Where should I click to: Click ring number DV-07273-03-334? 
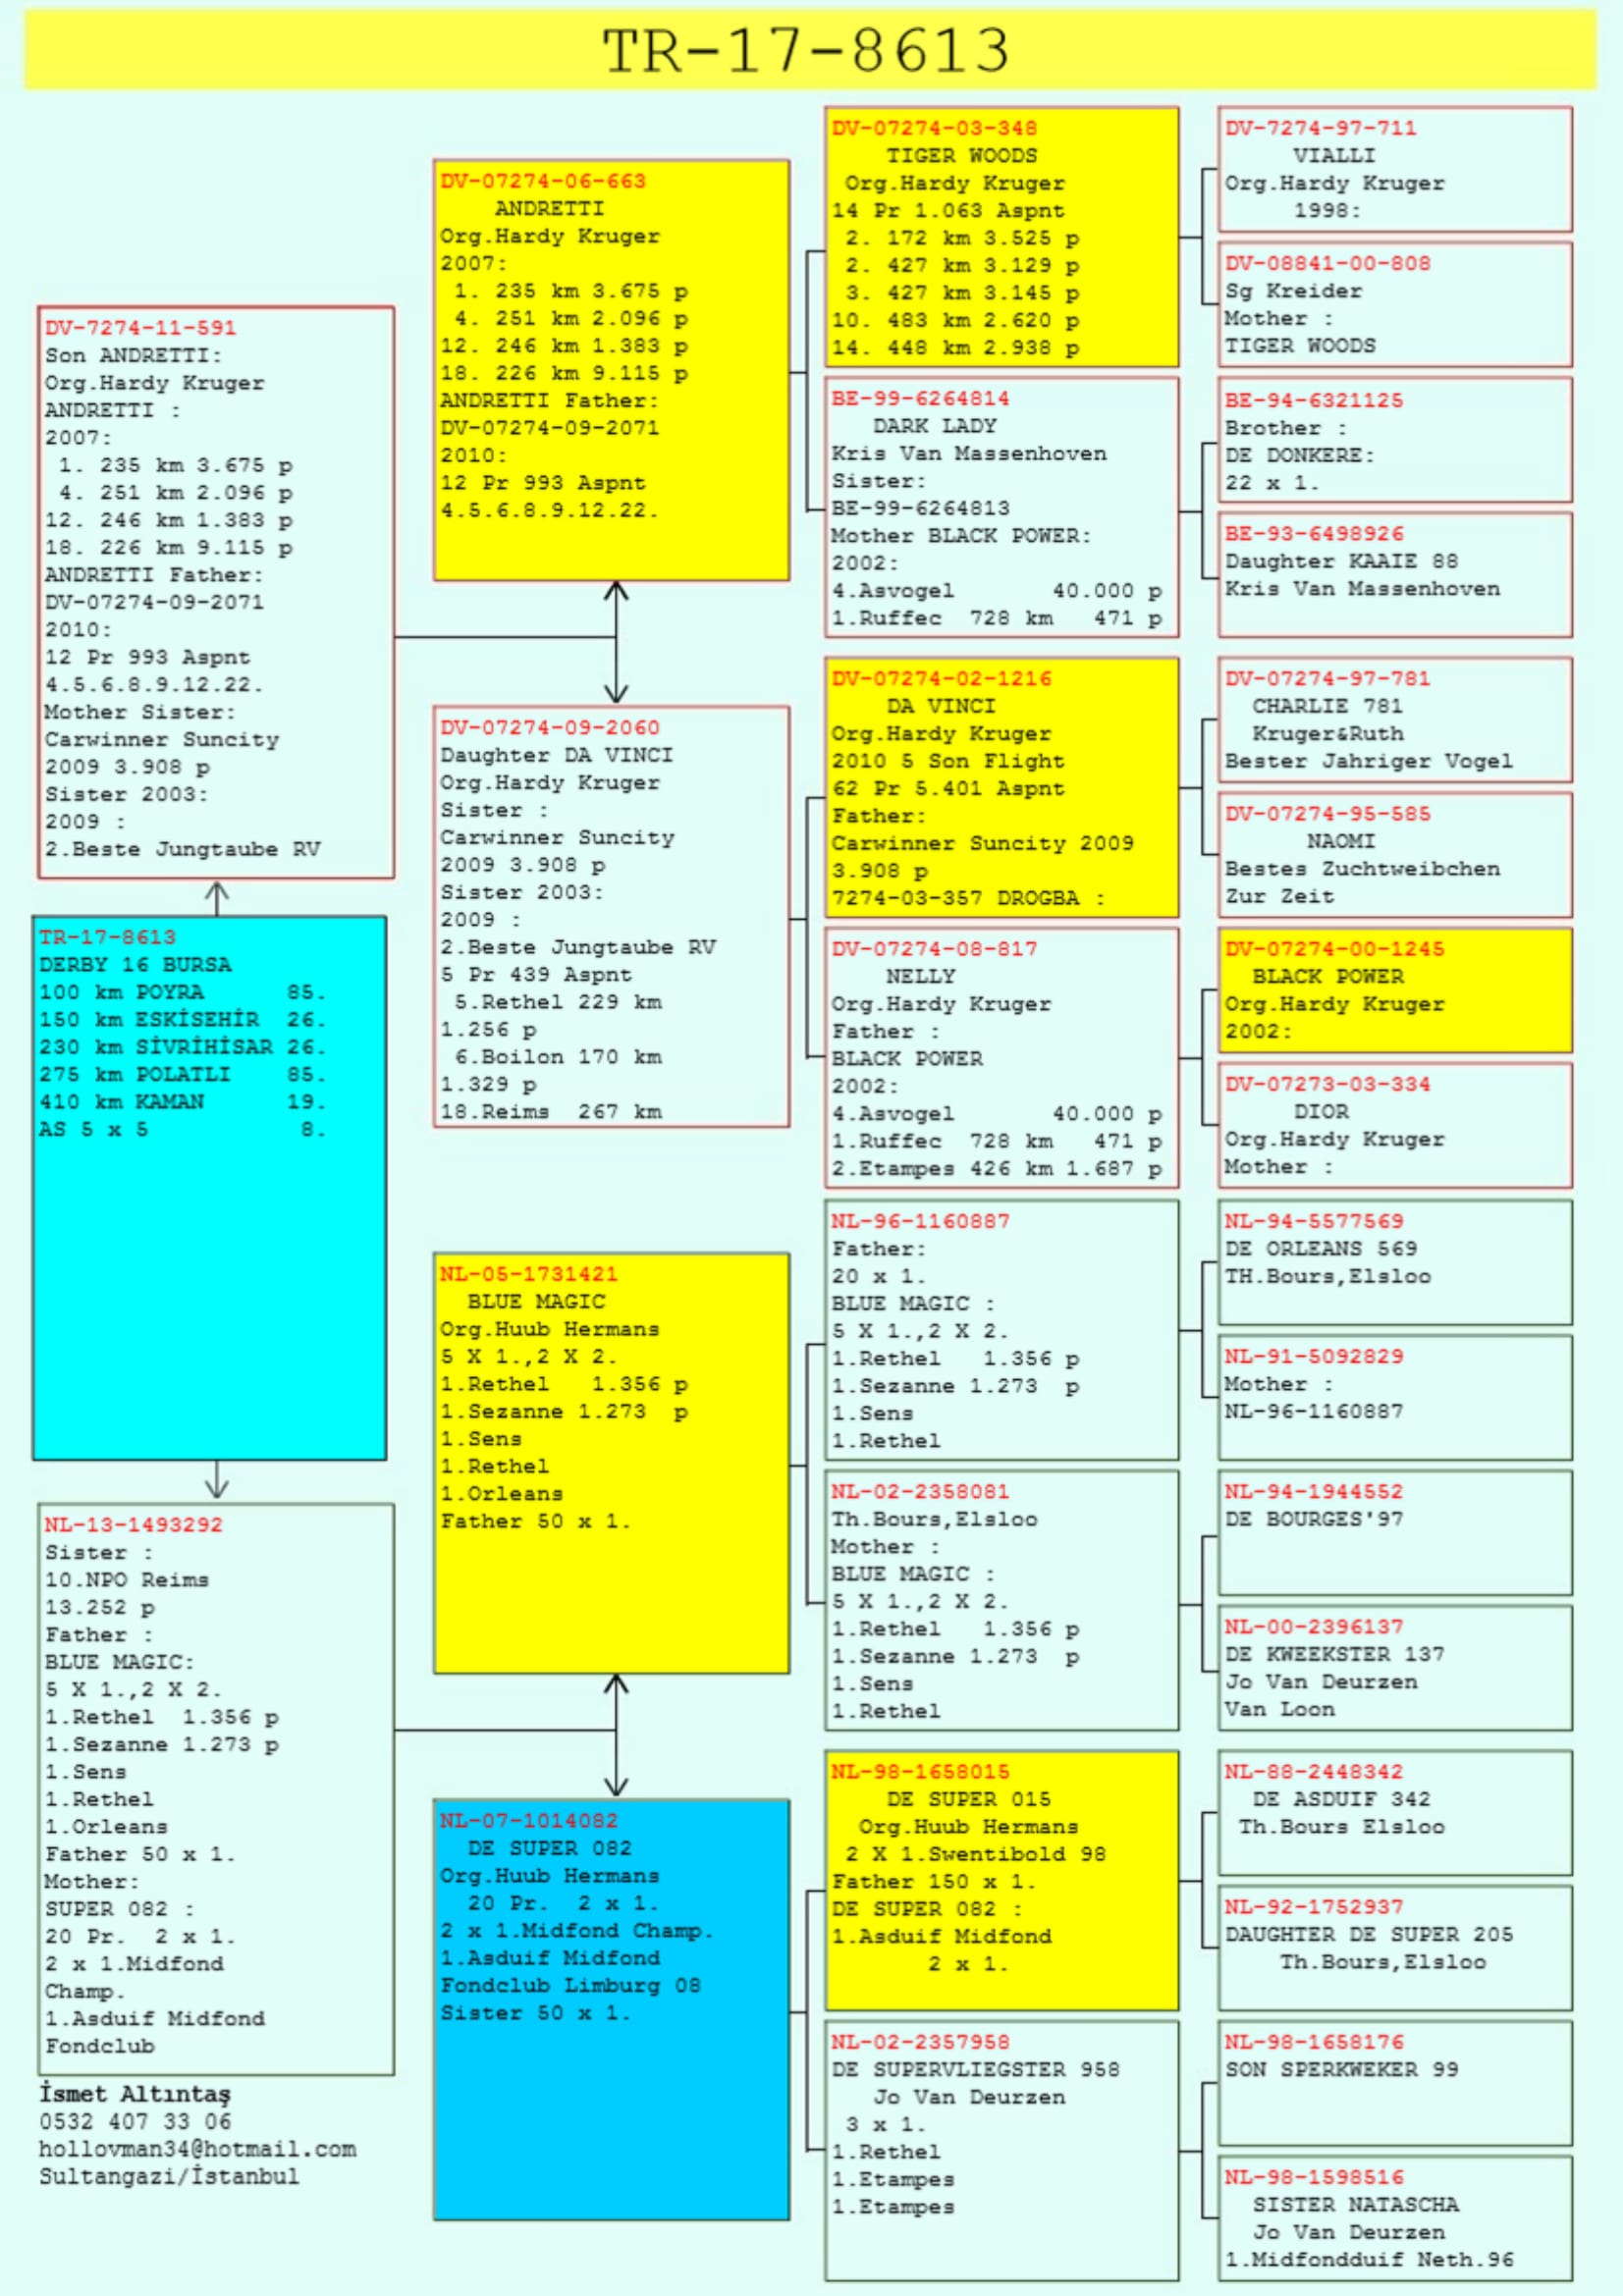[x=1328, y=1083]
